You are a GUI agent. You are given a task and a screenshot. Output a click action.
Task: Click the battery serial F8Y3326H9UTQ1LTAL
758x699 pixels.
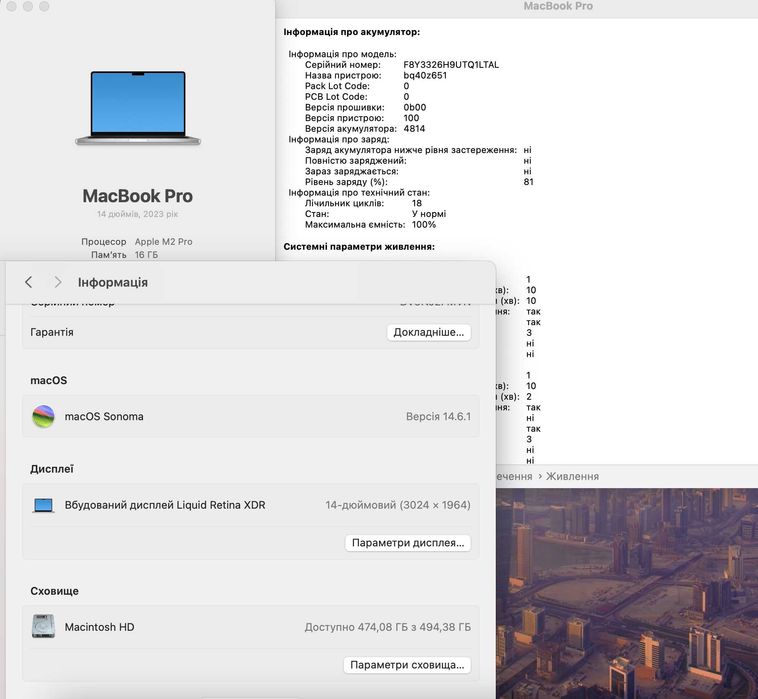pyautogui.click(x=451, y=65)
